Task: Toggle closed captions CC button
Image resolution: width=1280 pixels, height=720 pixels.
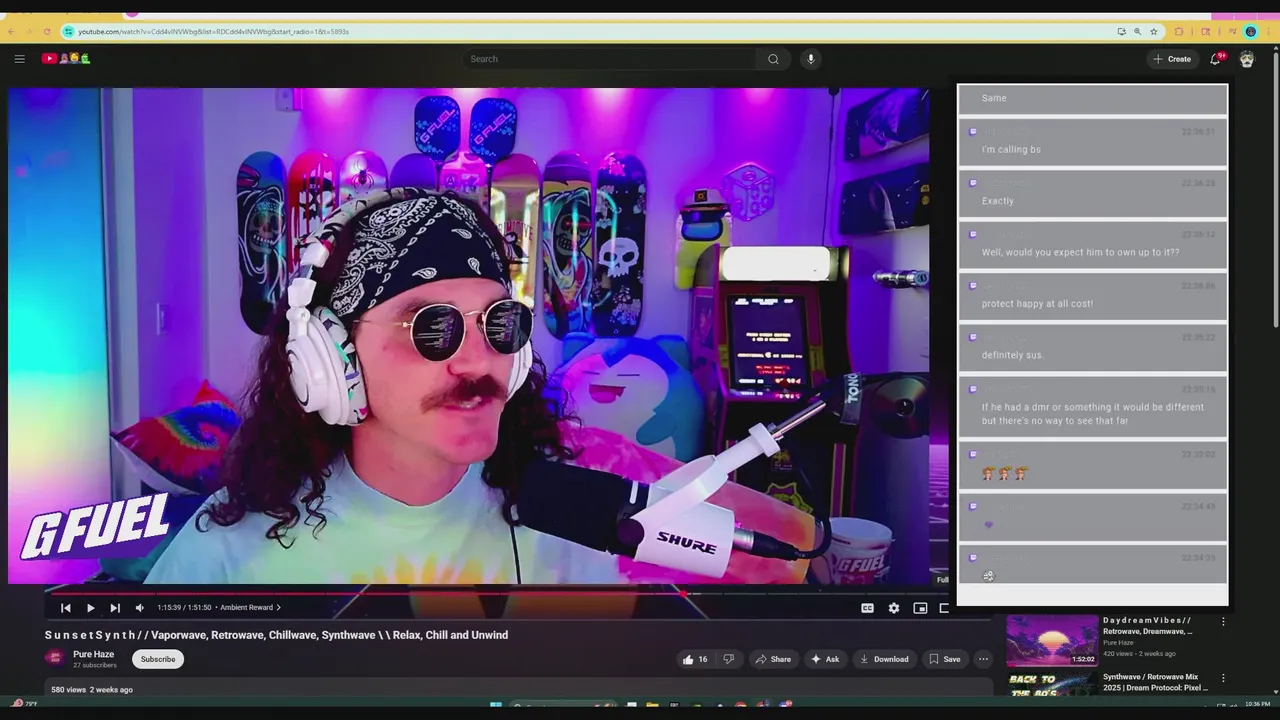Action: pos(867,608)
